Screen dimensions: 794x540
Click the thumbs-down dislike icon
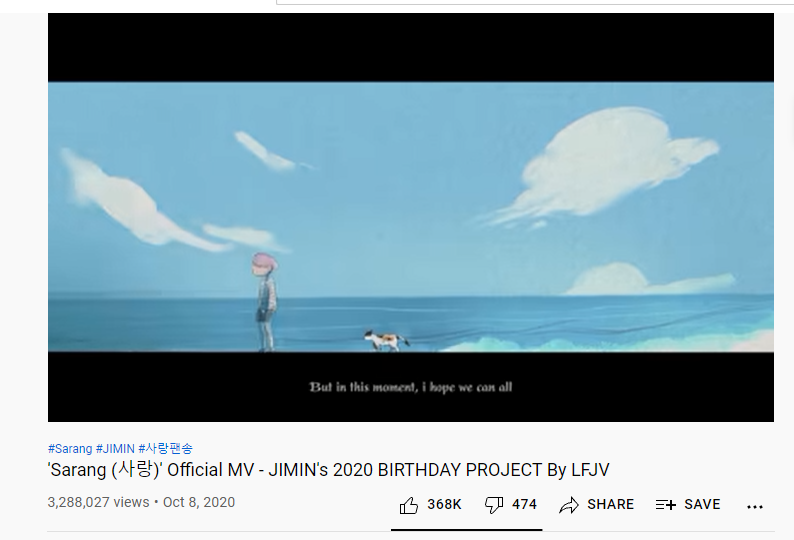tap(494, 505)
